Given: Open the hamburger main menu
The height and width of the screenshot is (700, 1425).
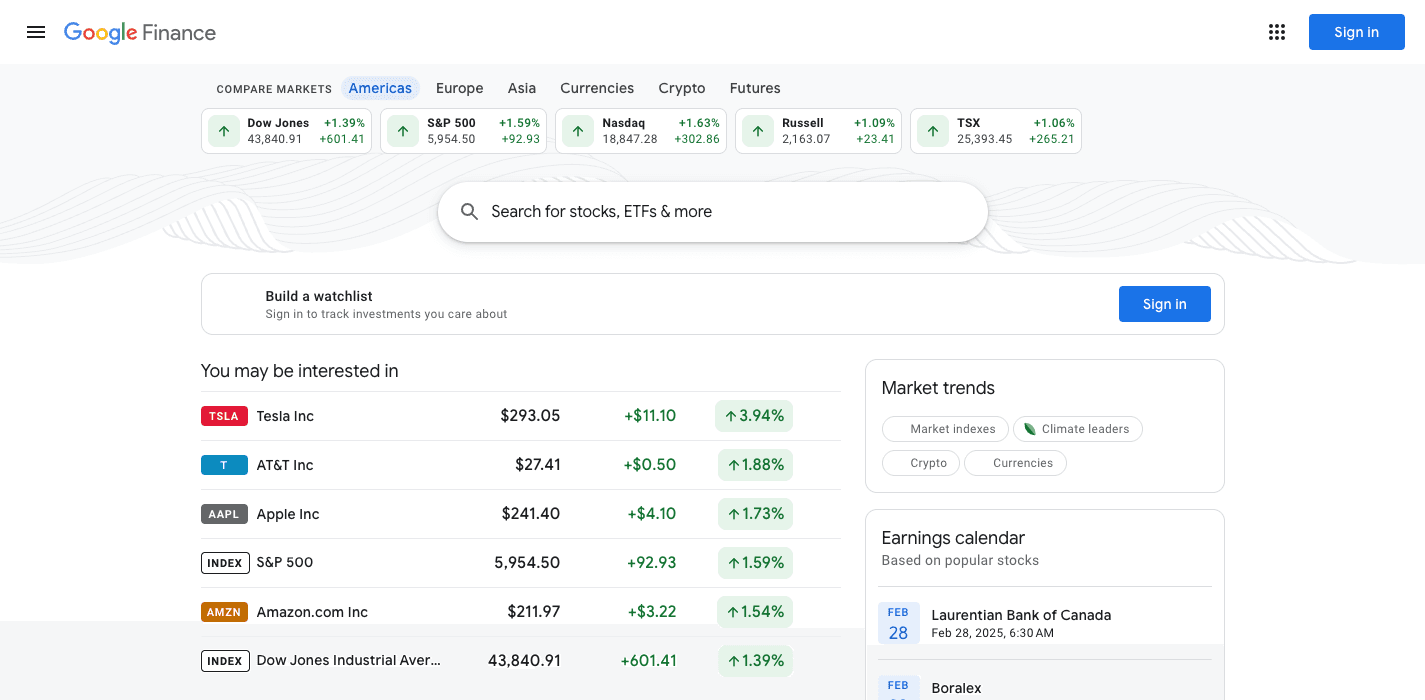Looking at the screenshot, I should coord(36,32).
